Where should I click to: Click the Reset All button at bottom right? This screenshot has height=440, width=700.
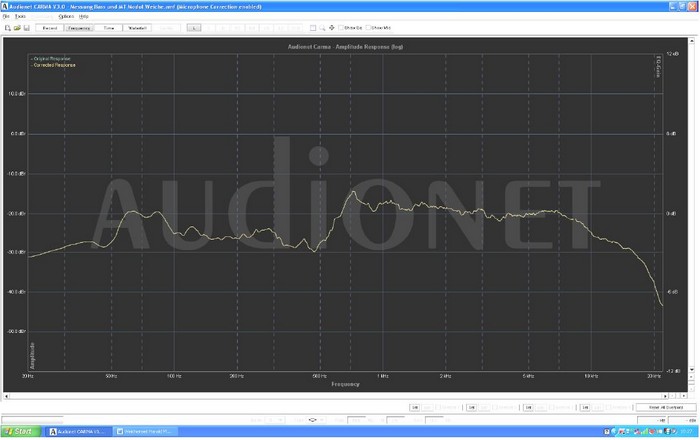(666, 407)
